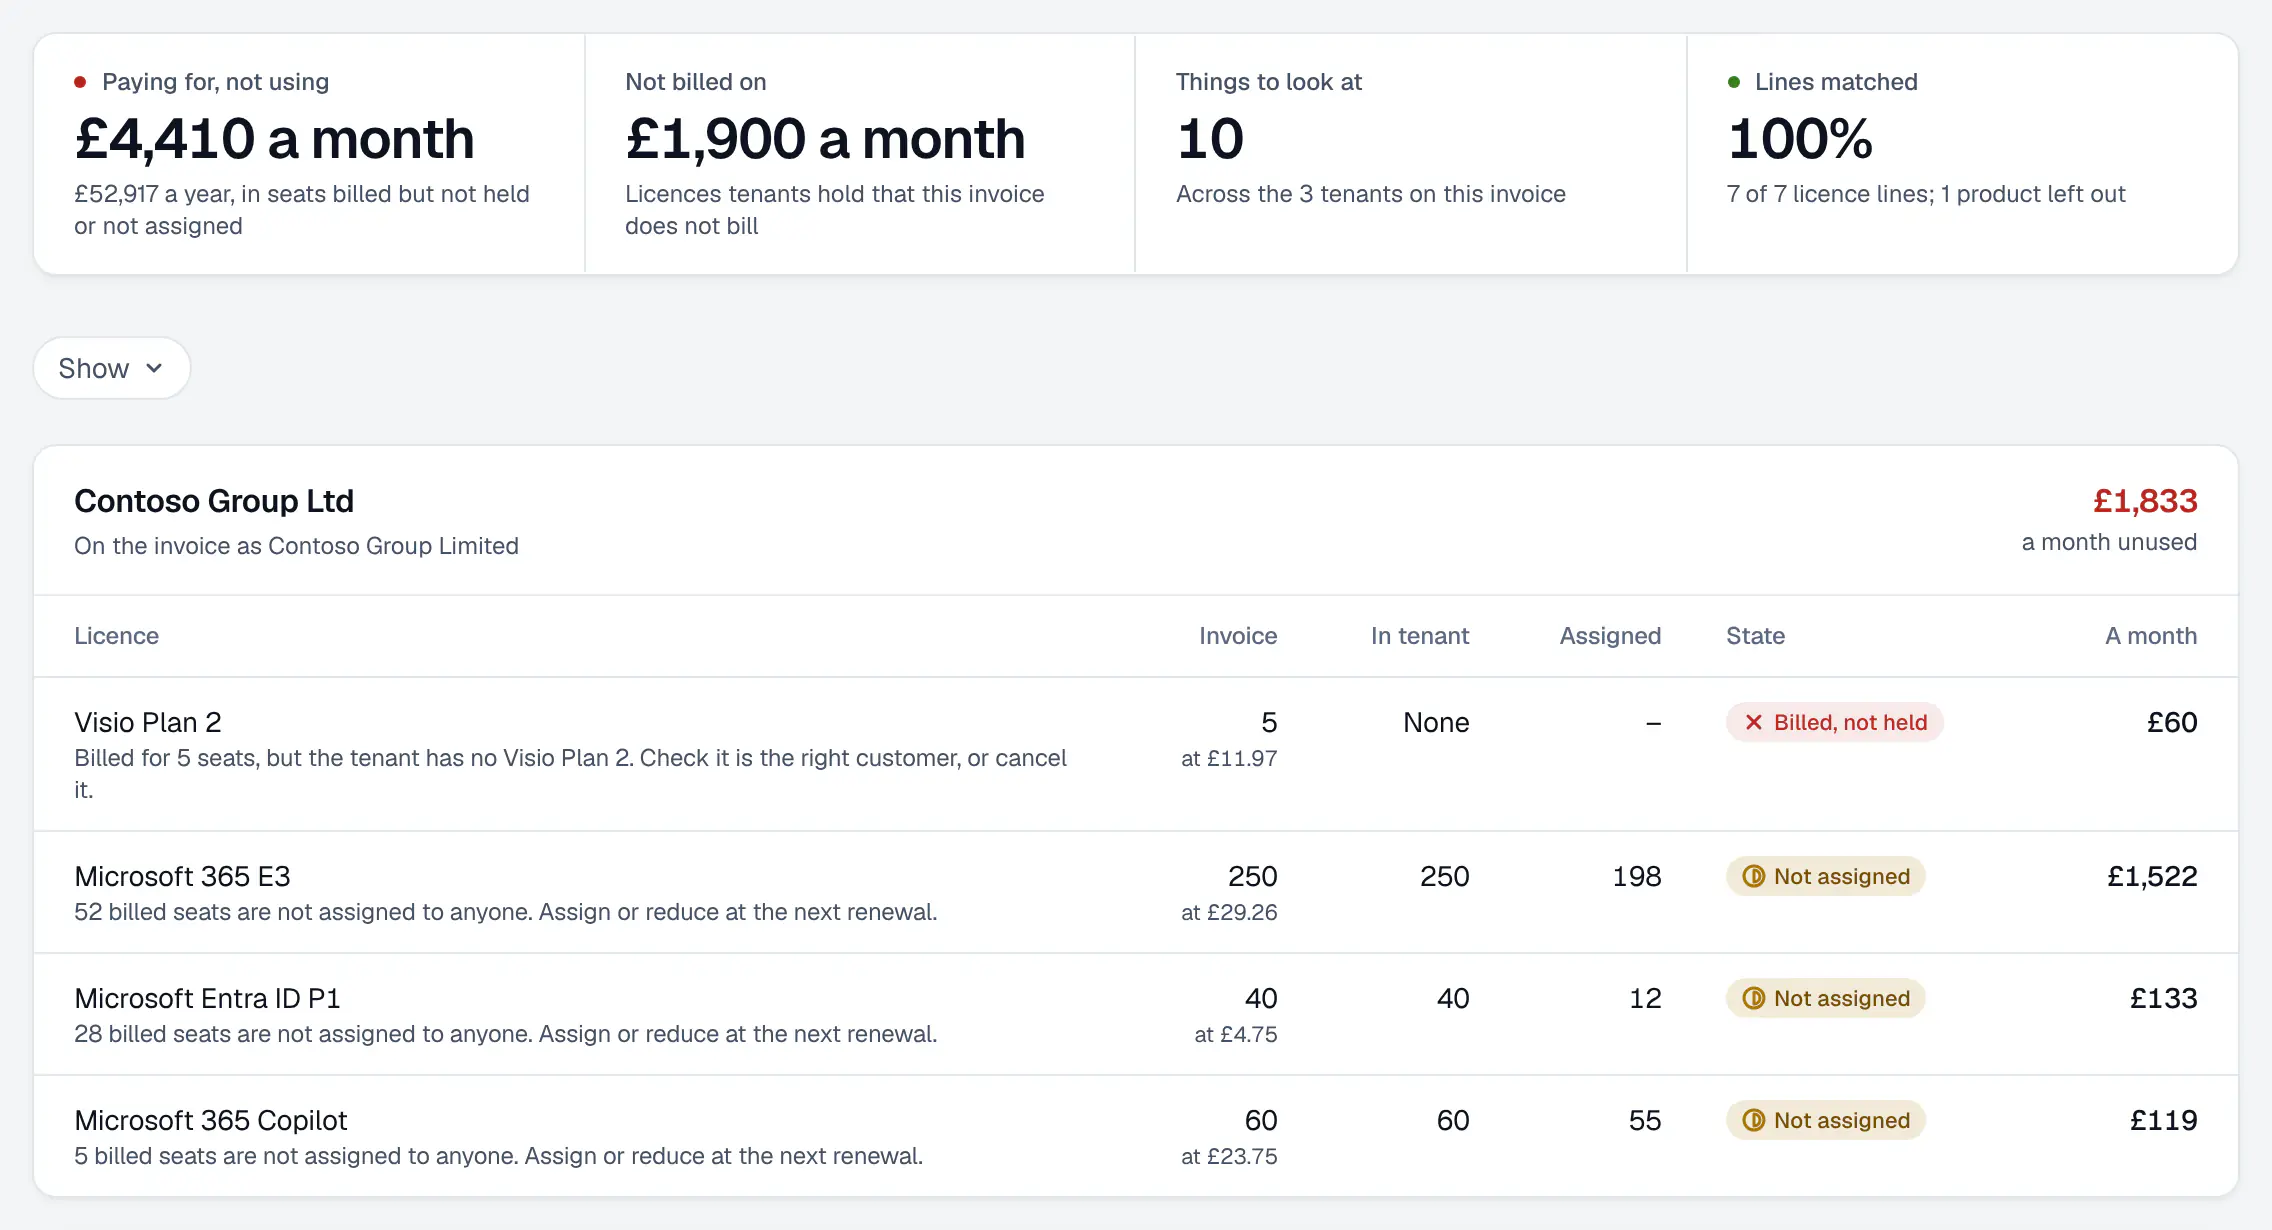The image size is (2272, 1230).
Task: Click the £1,900 a month summary figure
Action: coord(825,138)
